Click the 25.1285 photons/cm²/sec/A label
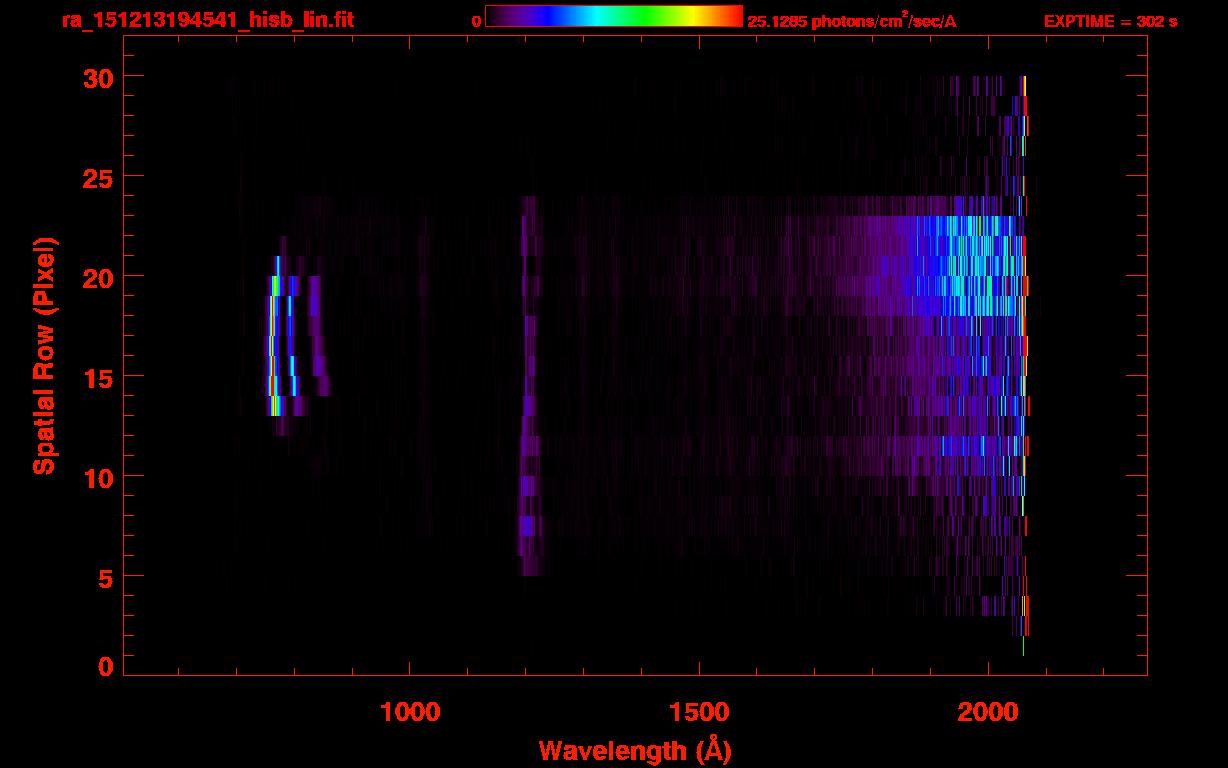The height and width of the screenshot is (768, 1228). 852,20
